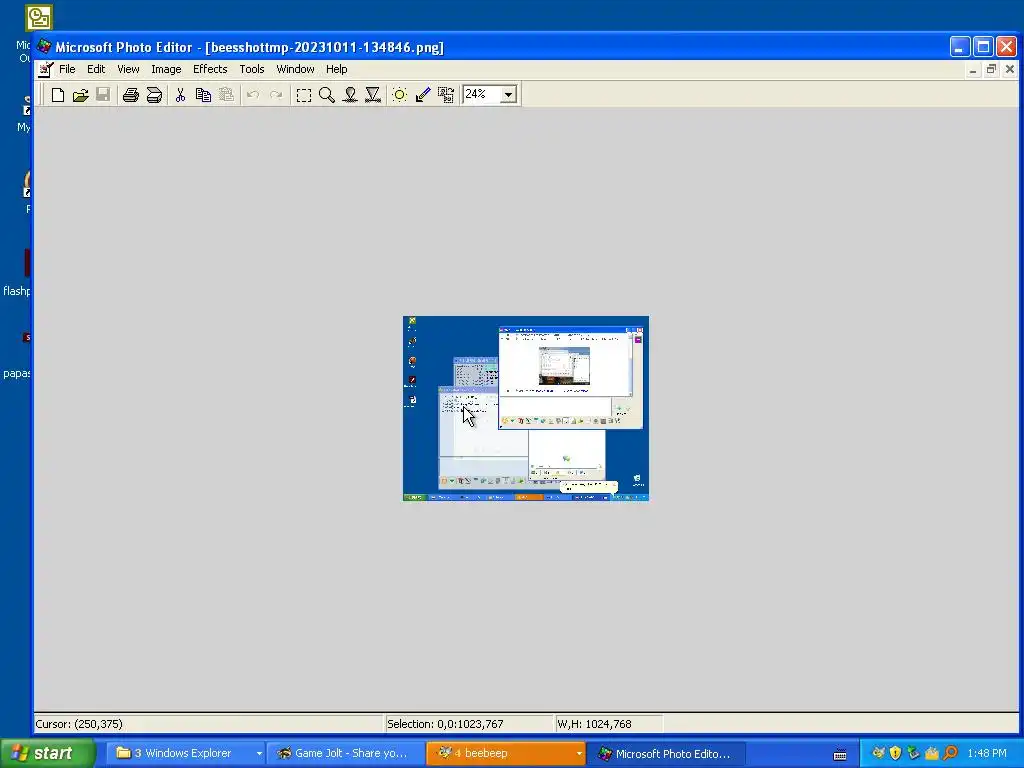Close the beesshottmp document window

1010,69
